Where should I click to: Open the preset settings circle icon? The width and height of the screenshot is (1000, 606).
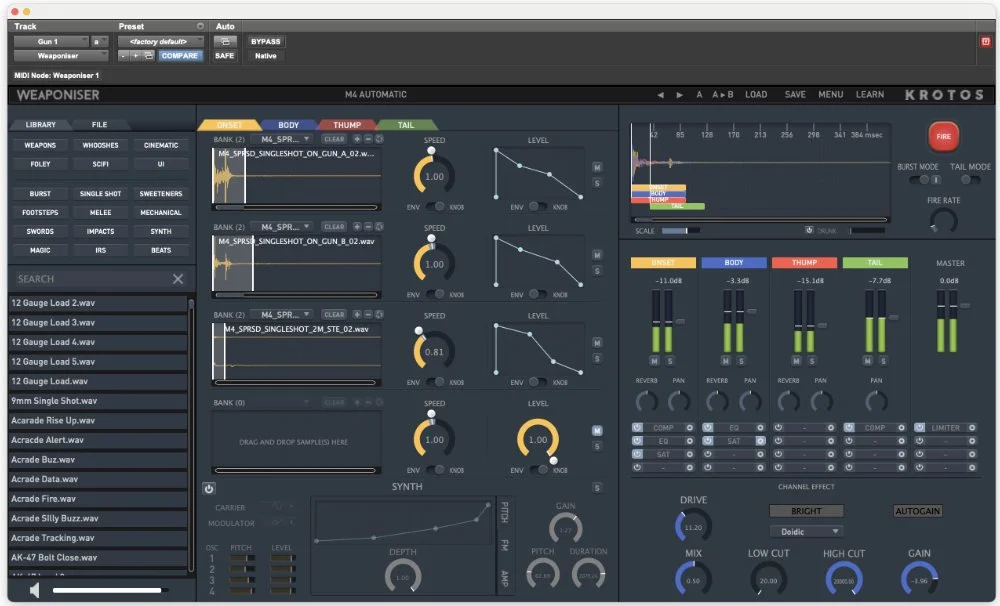[x=200, y=26]
